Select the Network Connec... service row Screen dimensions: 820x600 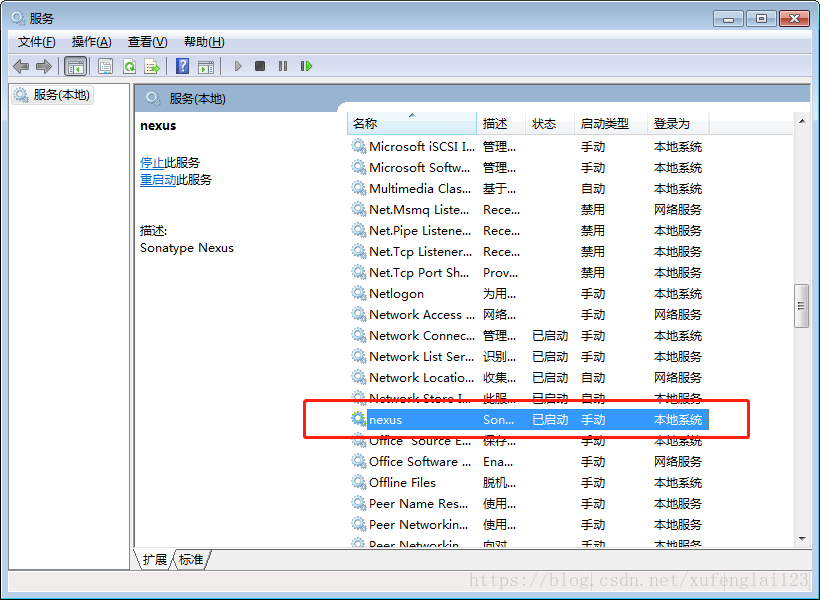click(528, 335)
